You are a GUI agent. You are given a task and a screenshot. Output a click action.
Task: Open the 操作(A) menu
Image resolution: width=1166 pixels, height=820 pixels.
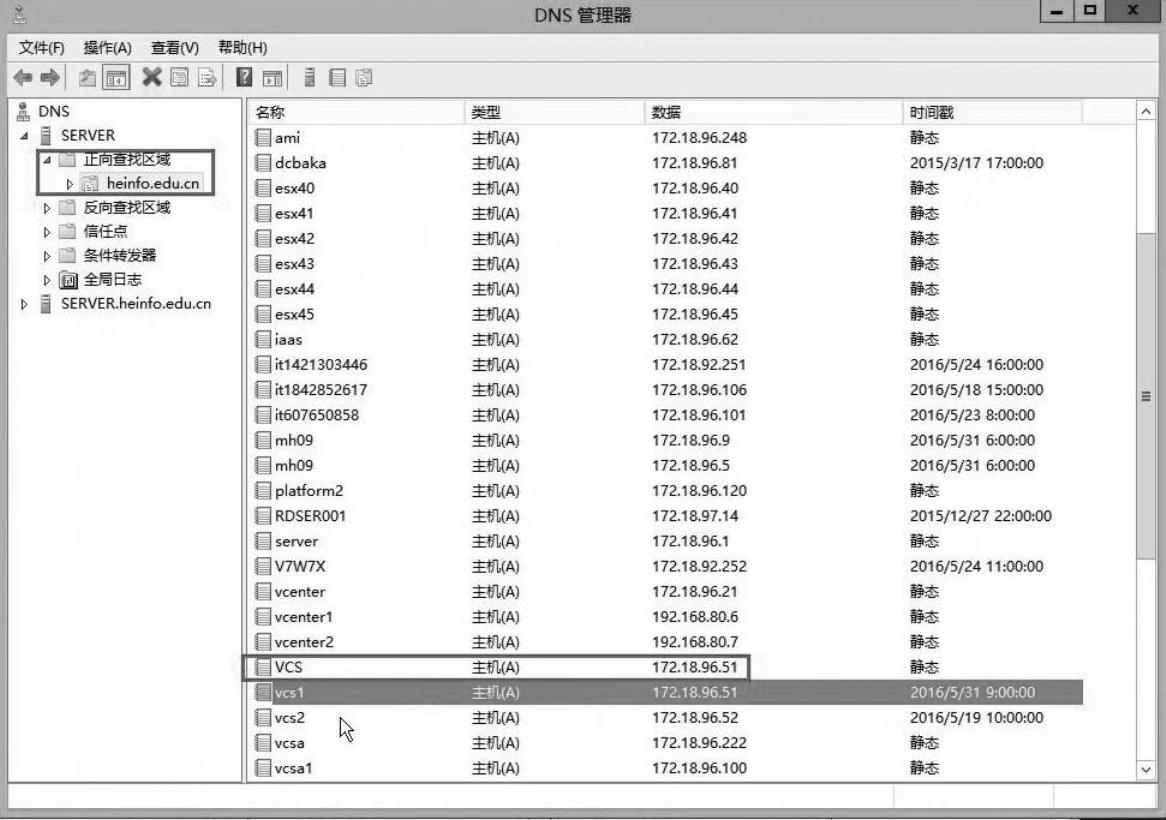(x=108, y=48)
